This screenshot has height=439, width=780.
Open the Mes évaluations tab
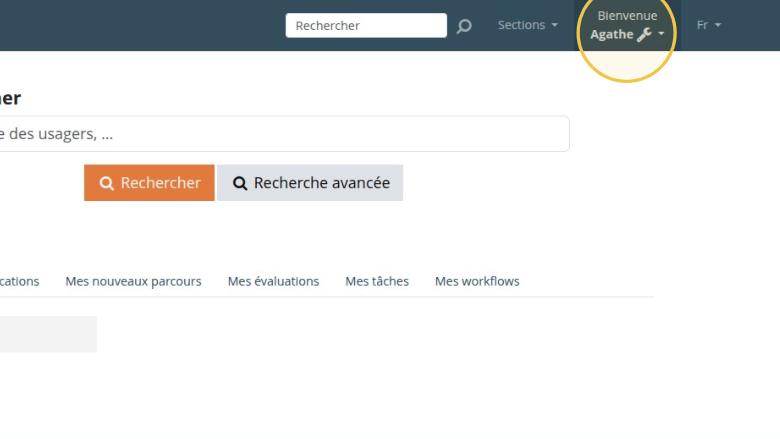coord(273,281)
